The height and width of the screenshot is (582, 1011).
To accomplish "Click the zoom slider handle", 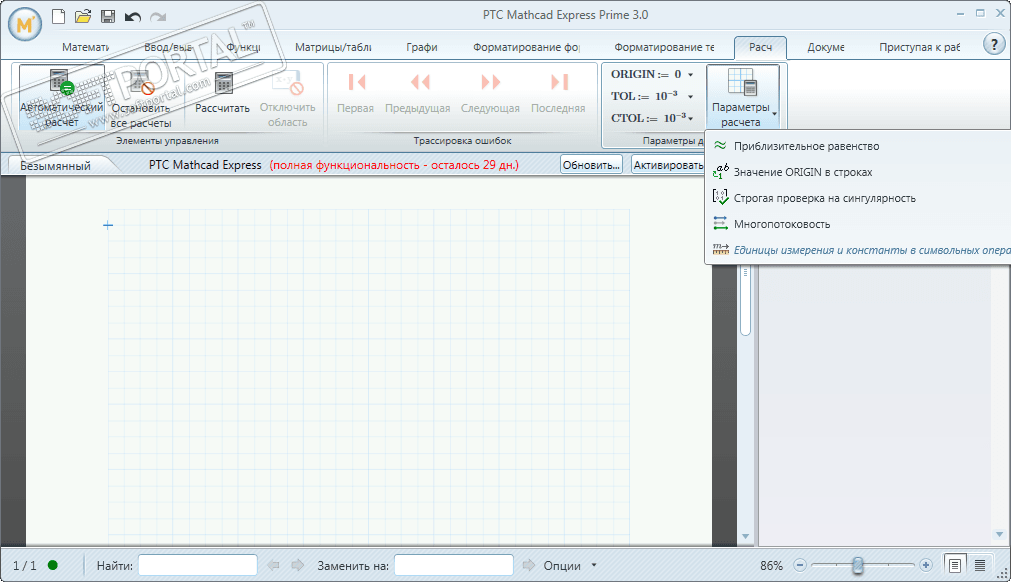I will click(858, 565).
